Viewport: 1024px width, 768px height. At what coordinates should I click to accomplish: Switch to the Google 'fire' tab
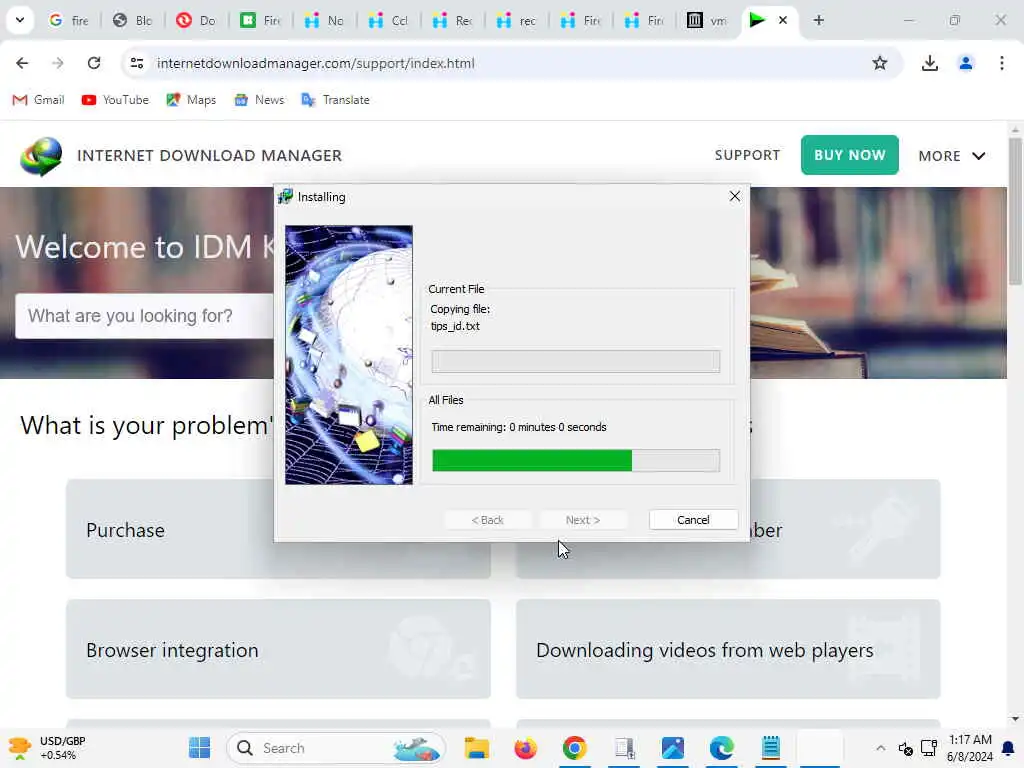point(69,20)
